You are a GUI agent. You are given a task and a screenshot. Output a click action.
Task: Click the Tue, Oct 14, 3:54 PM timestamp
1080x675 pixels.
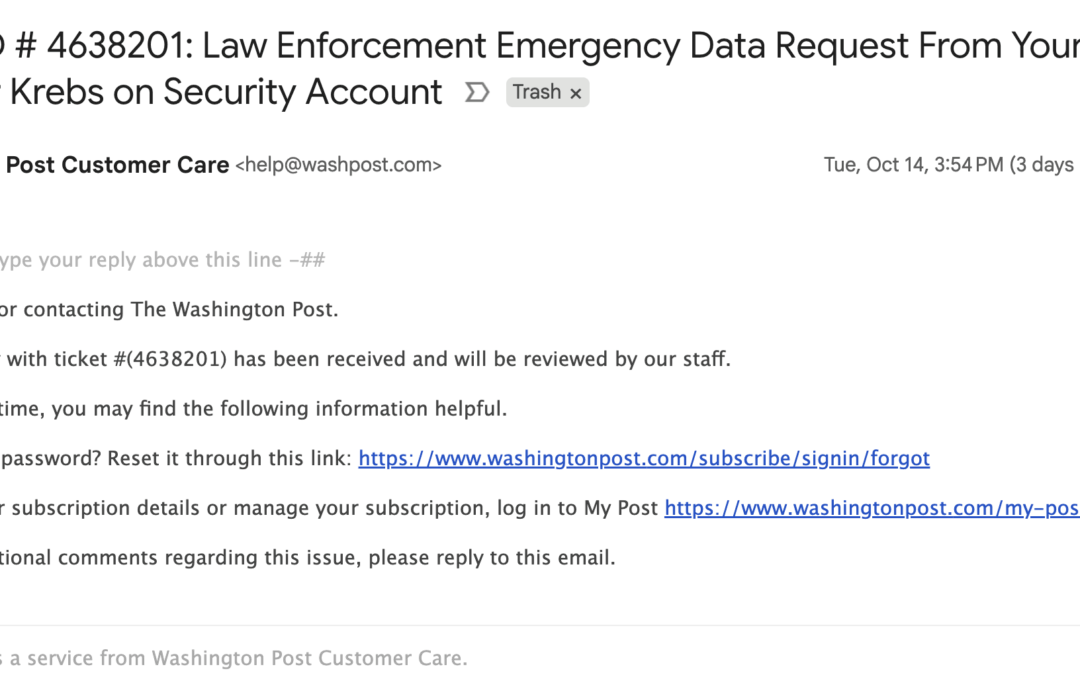click(x=913, y=165)
